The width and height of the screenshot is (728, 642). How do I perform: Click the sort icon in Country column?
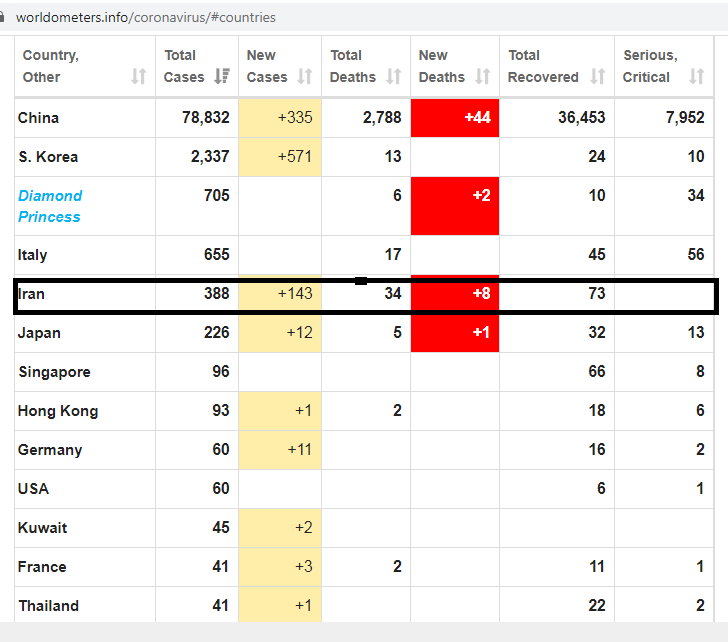click(139, 77)
